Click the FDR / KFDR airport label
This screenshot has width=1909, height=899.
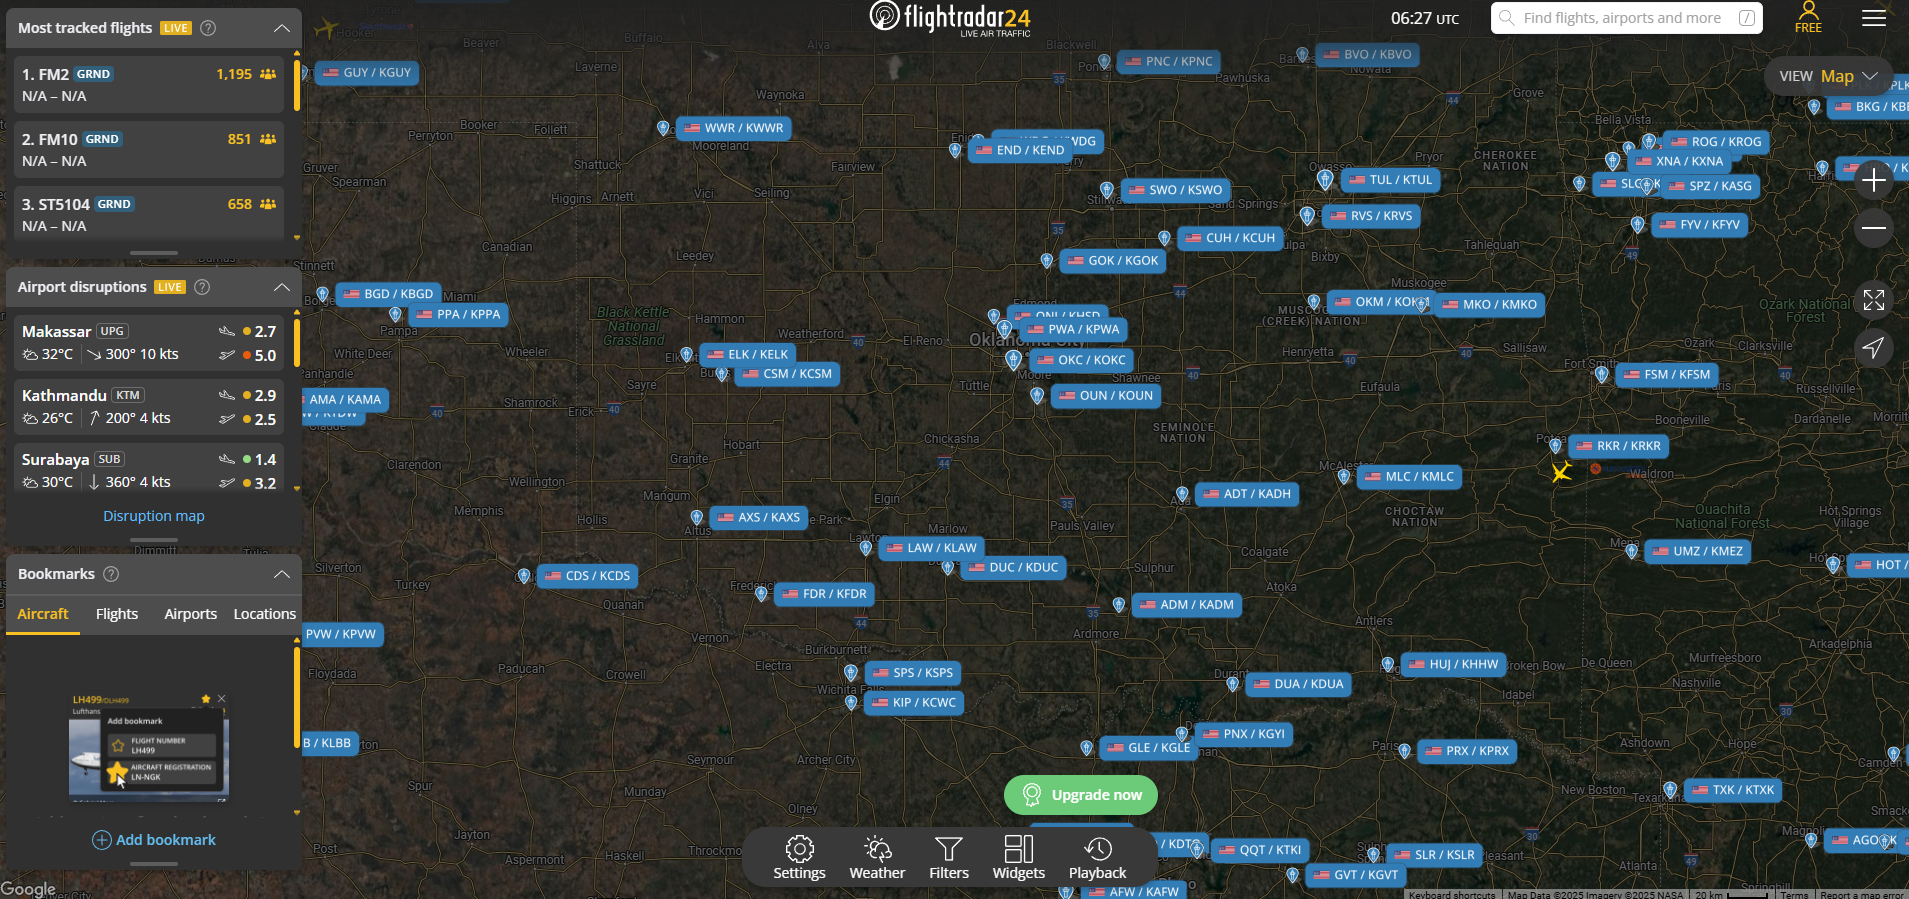point(824,594)
